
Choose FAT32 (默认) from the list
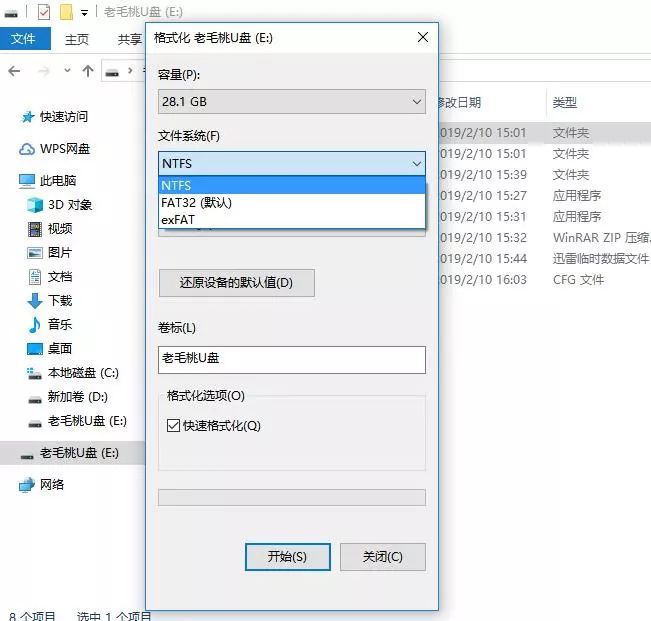click(197, 202)
